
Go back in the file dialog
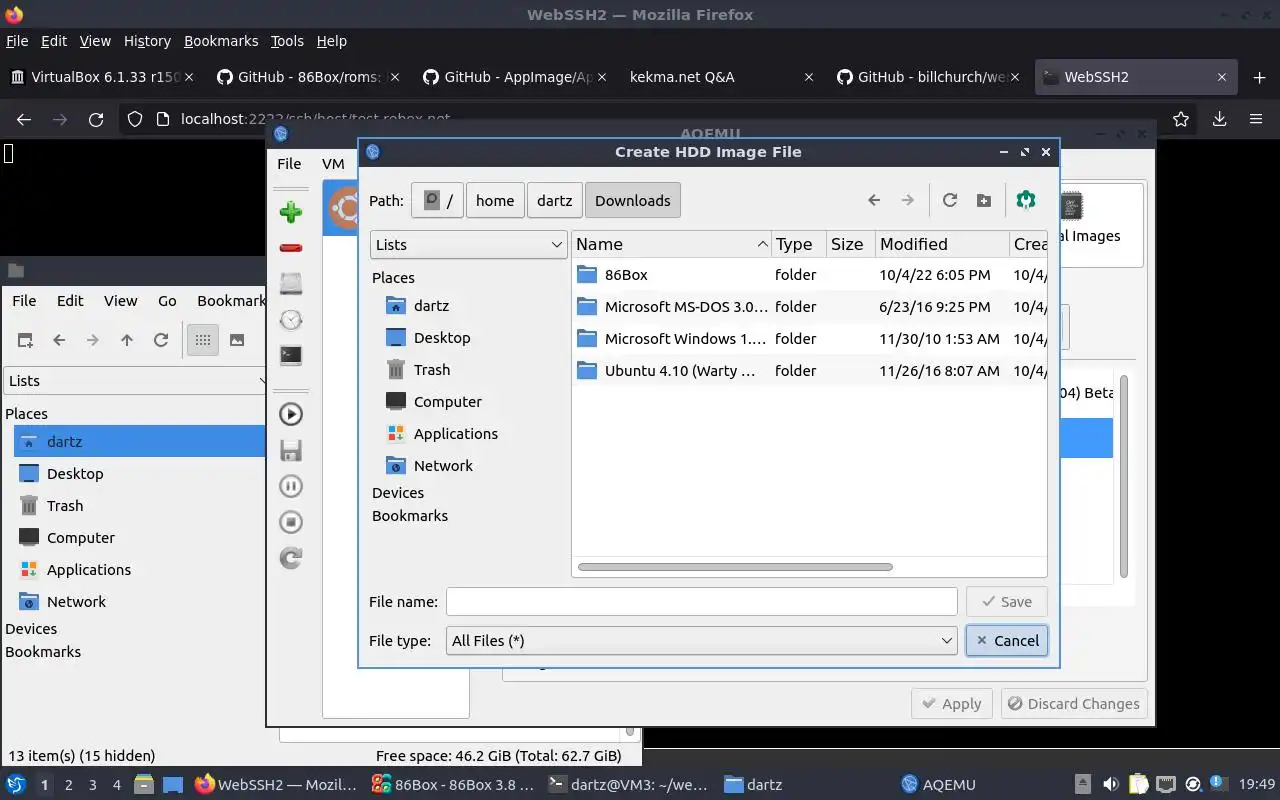(874, 200)
